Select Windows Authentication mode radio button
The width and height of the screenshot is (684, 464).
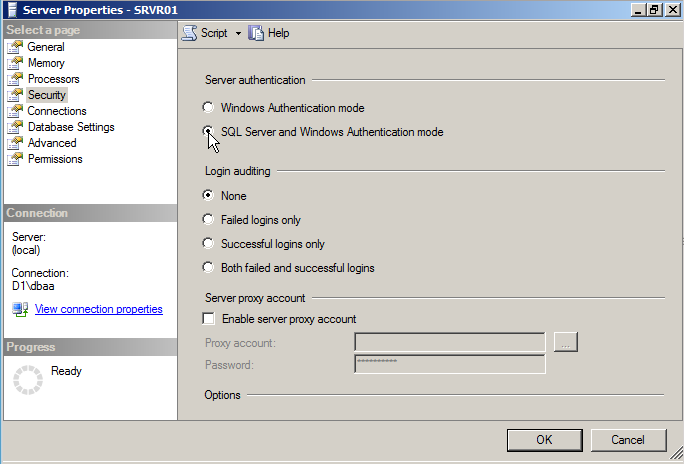coord(208,108)
